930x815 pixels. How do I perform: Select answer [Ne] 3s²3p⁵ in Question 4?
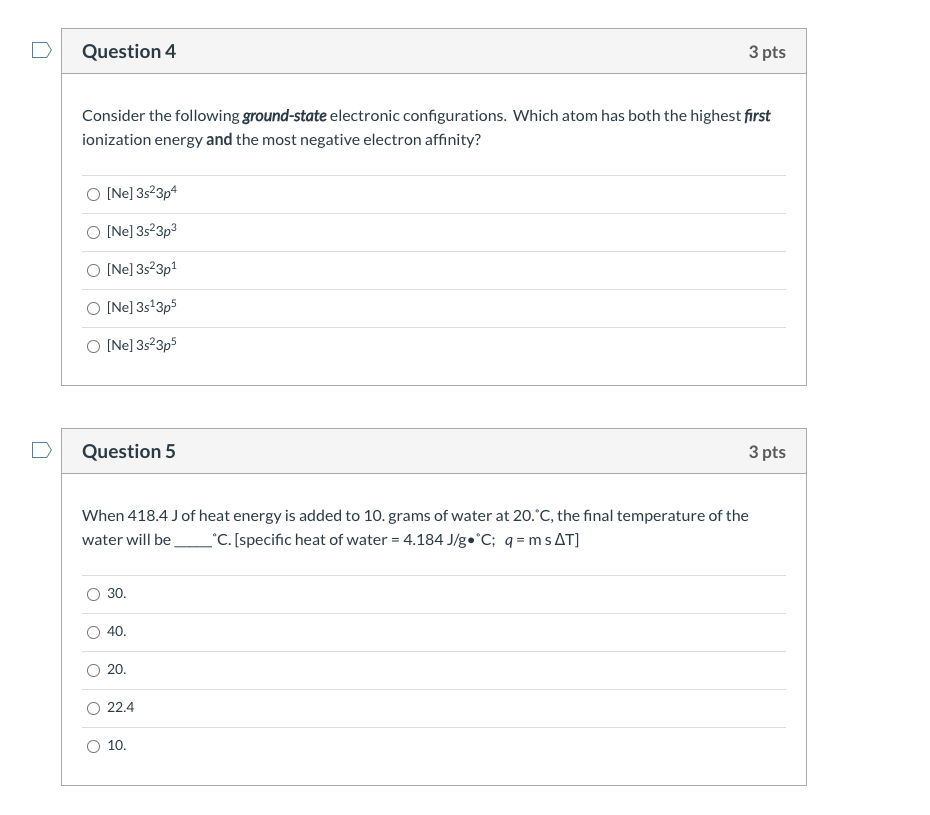[93, 346]
